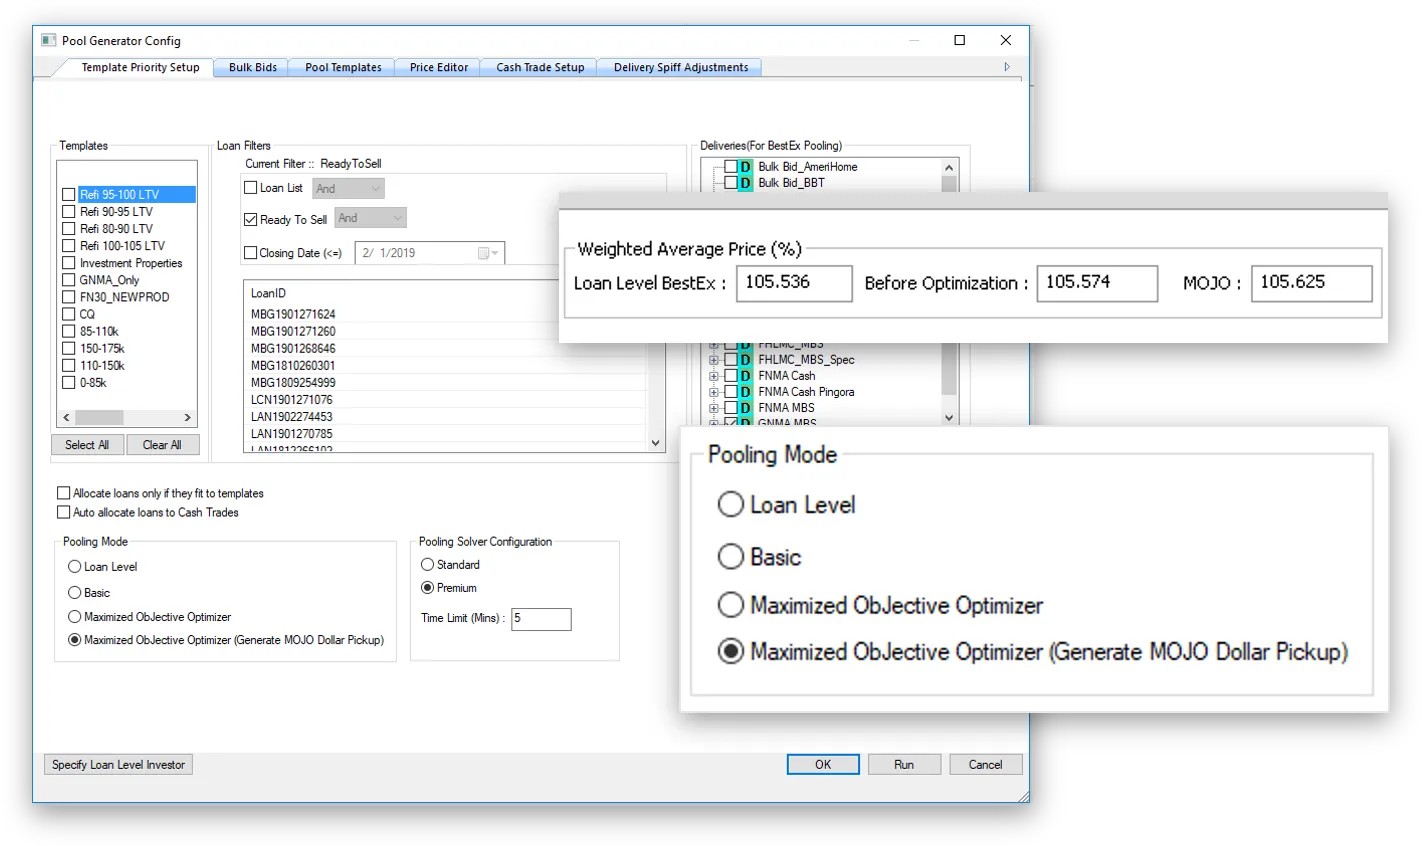
Task: Click the Pool Generator Config window icon
Action: 48,41
